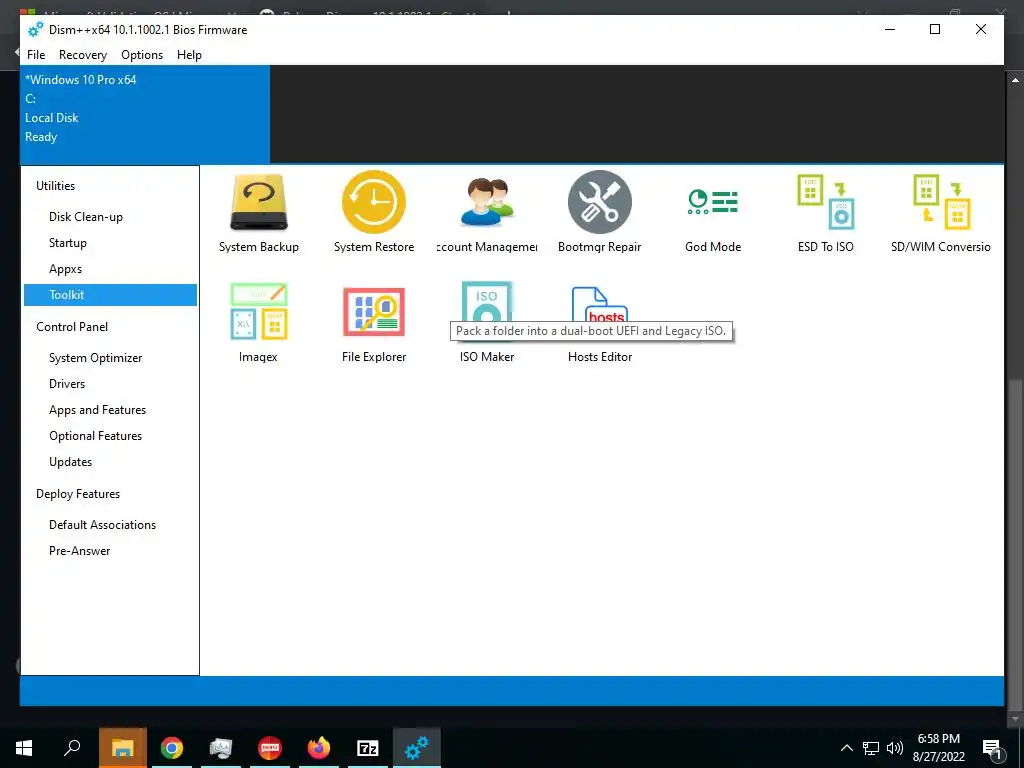Open Updates section

point(110,462)
